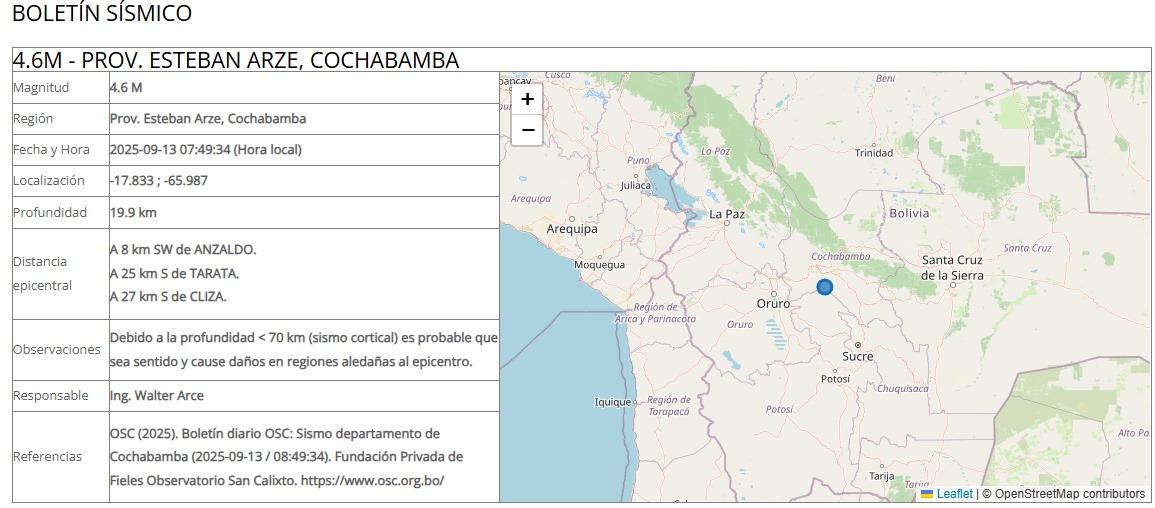Click the earthquake title heading

click(x=236, y=60)
